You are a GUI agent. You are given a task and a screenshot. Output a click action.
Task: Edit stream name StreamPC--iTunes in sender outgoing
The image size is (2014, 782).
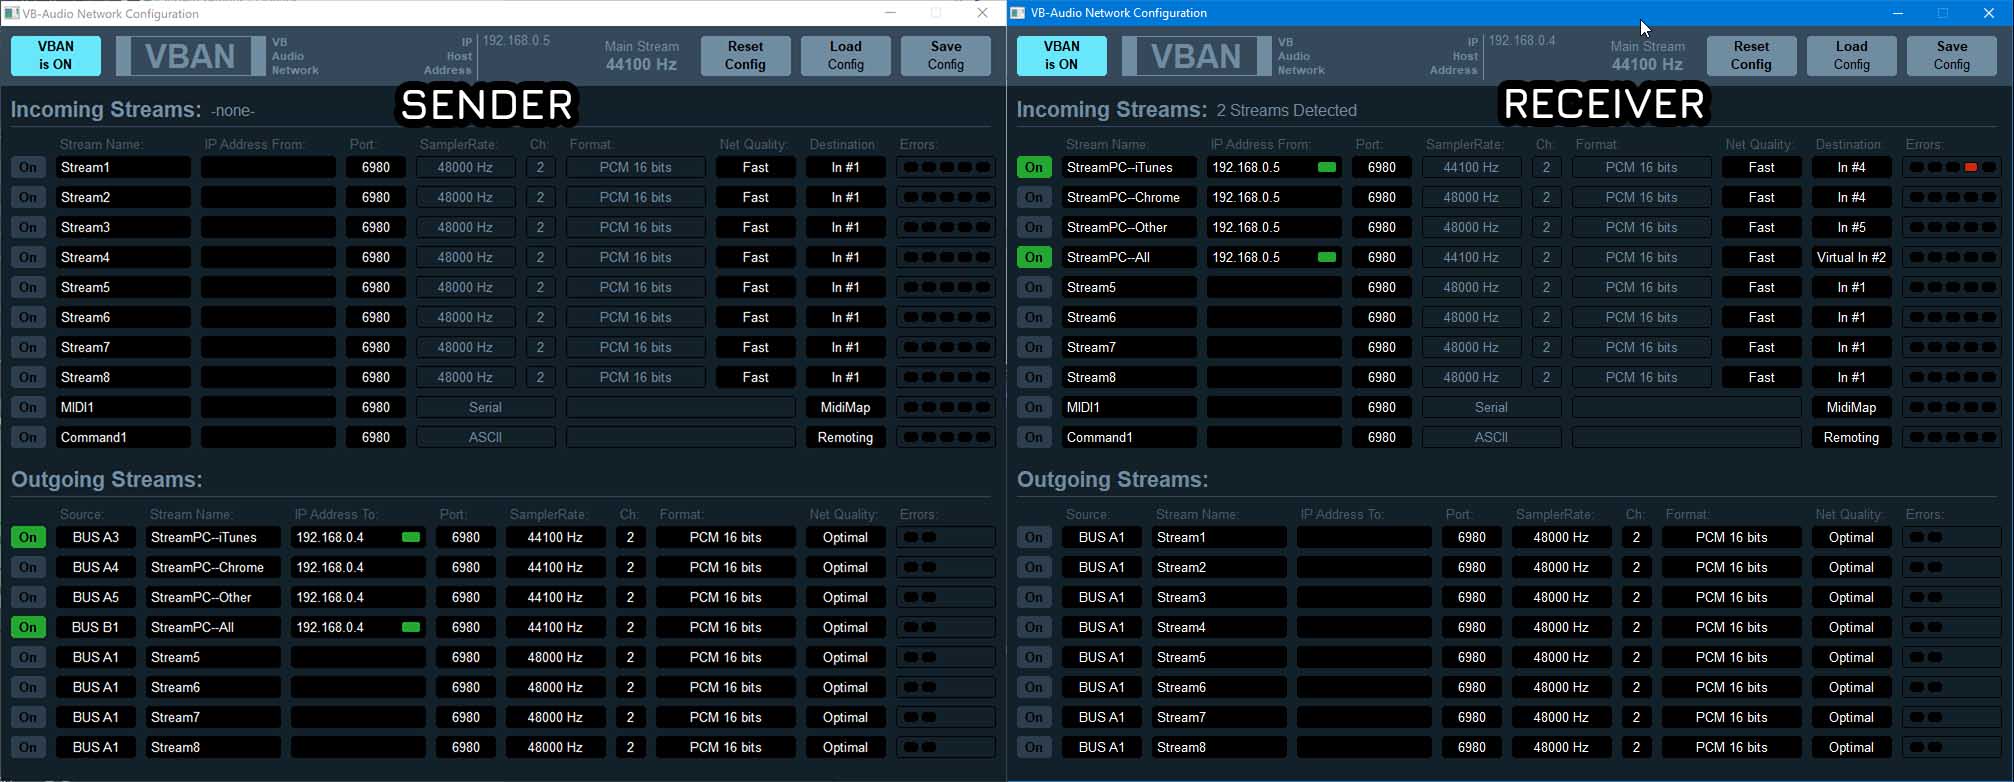point(213,537)
